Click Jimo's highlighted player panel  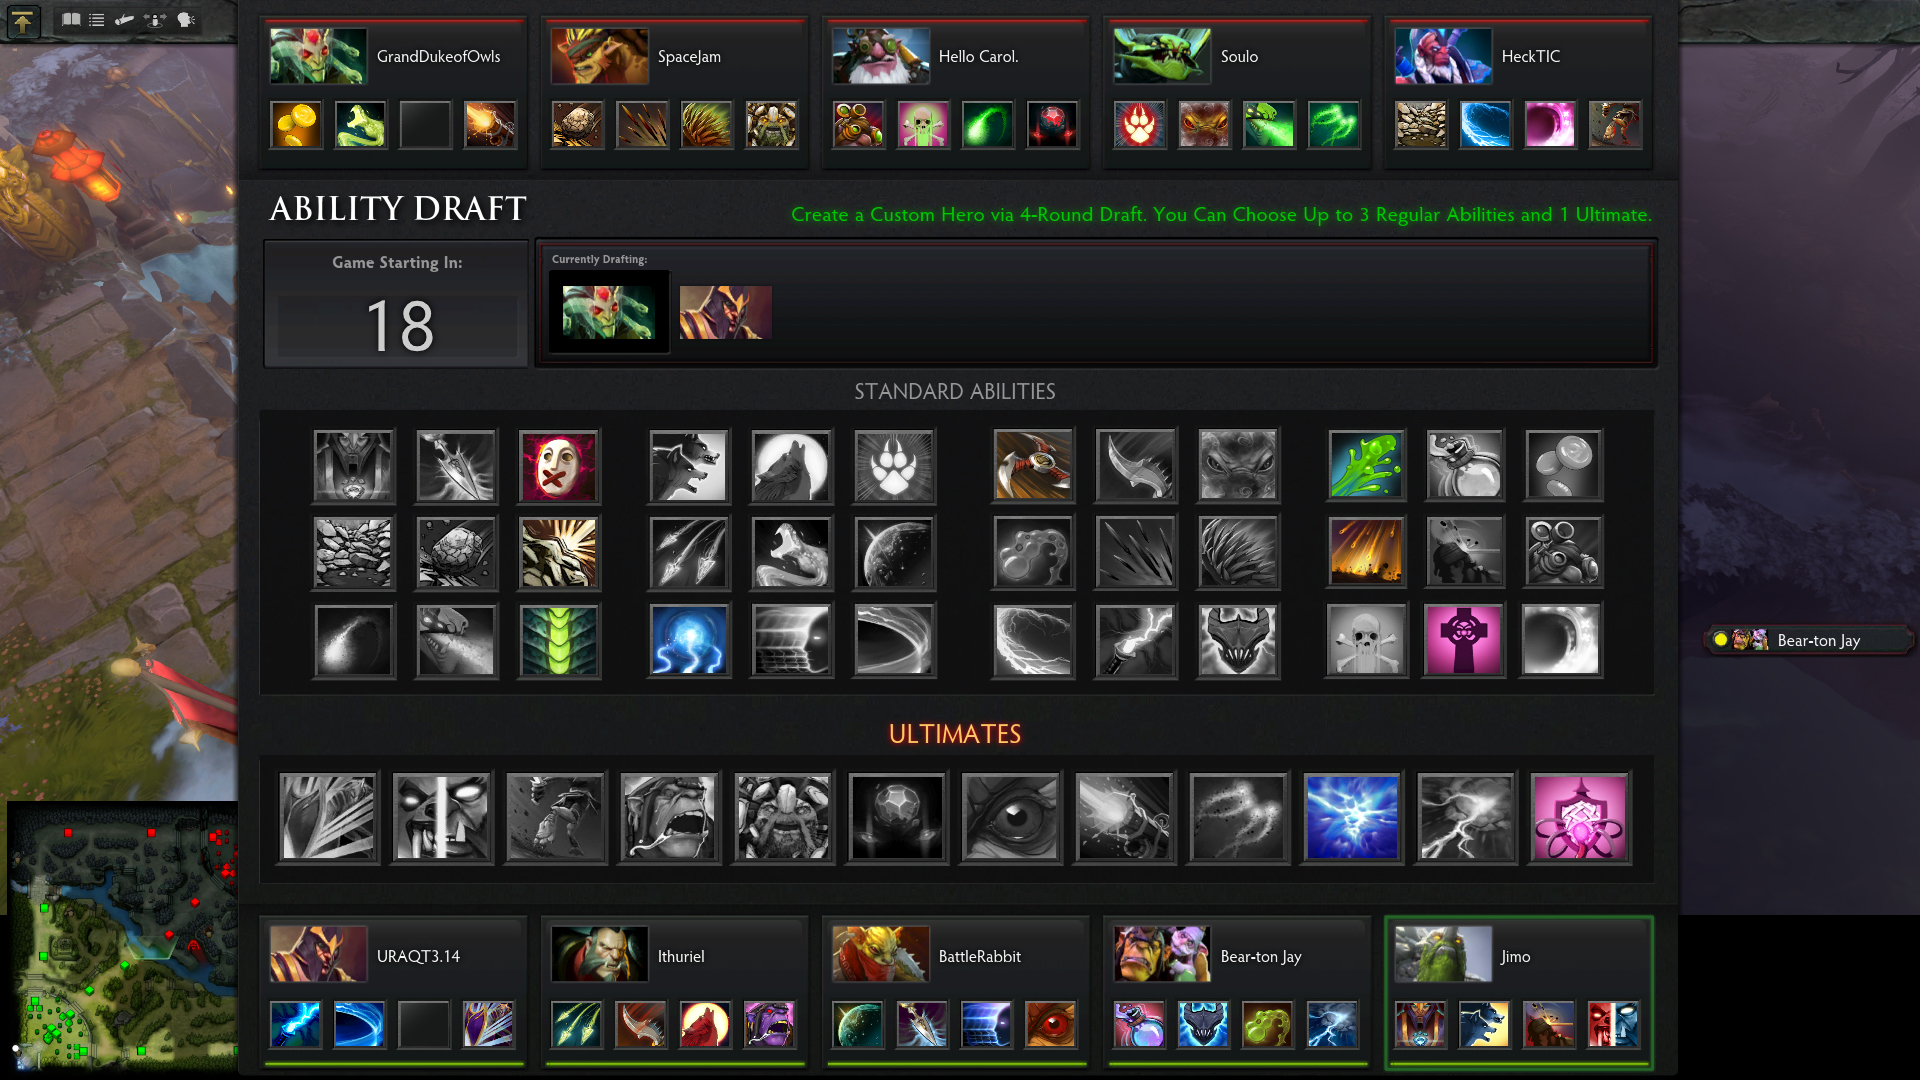click(x=1518, y=993)
